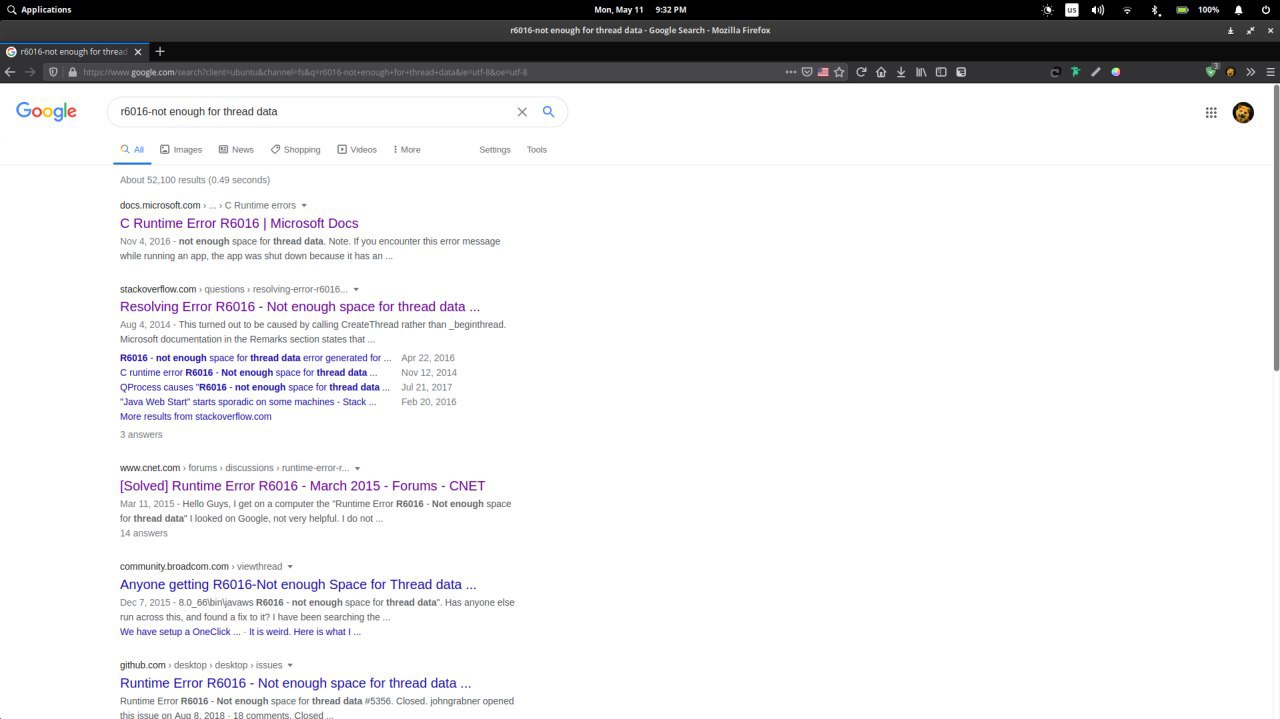Open the 'C runtime error R6016' sublink
This screenshot has height=719, width=1280.
click(249, 373)
